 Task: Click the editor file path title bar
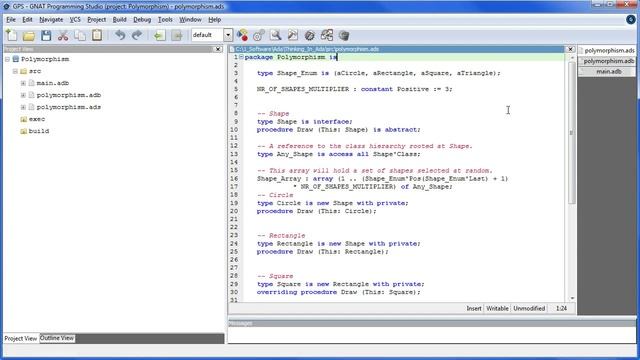click(396, 49)
